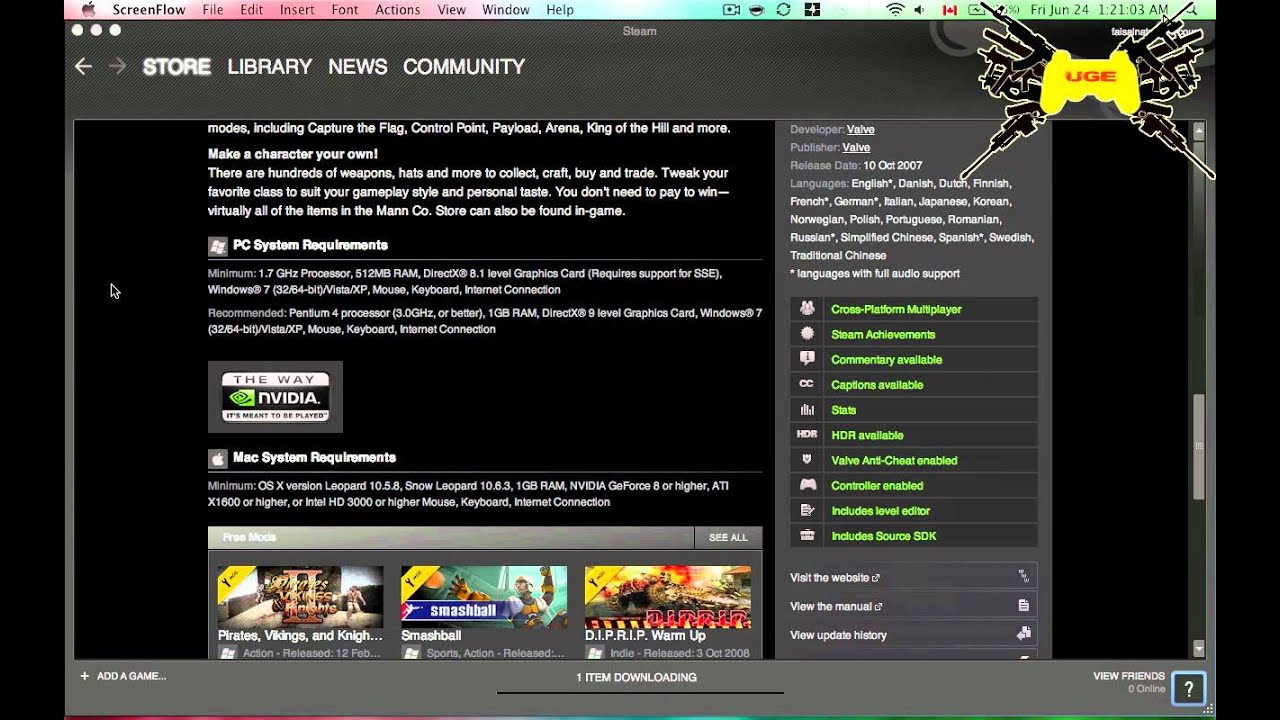1280x720 pixels.
Task: Click the scrollbar up arrow
Action: (1199, 130)
